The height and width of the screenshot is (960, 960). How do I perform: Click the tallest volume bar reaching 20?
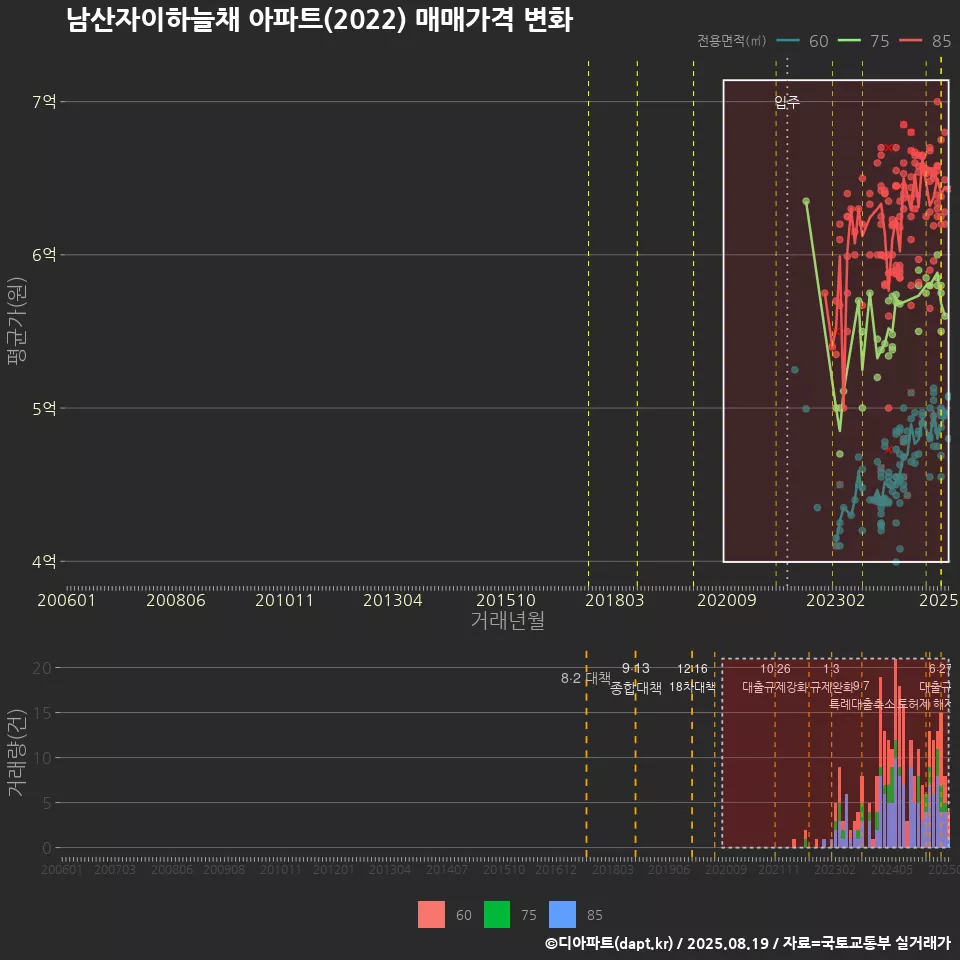(895, 753)
